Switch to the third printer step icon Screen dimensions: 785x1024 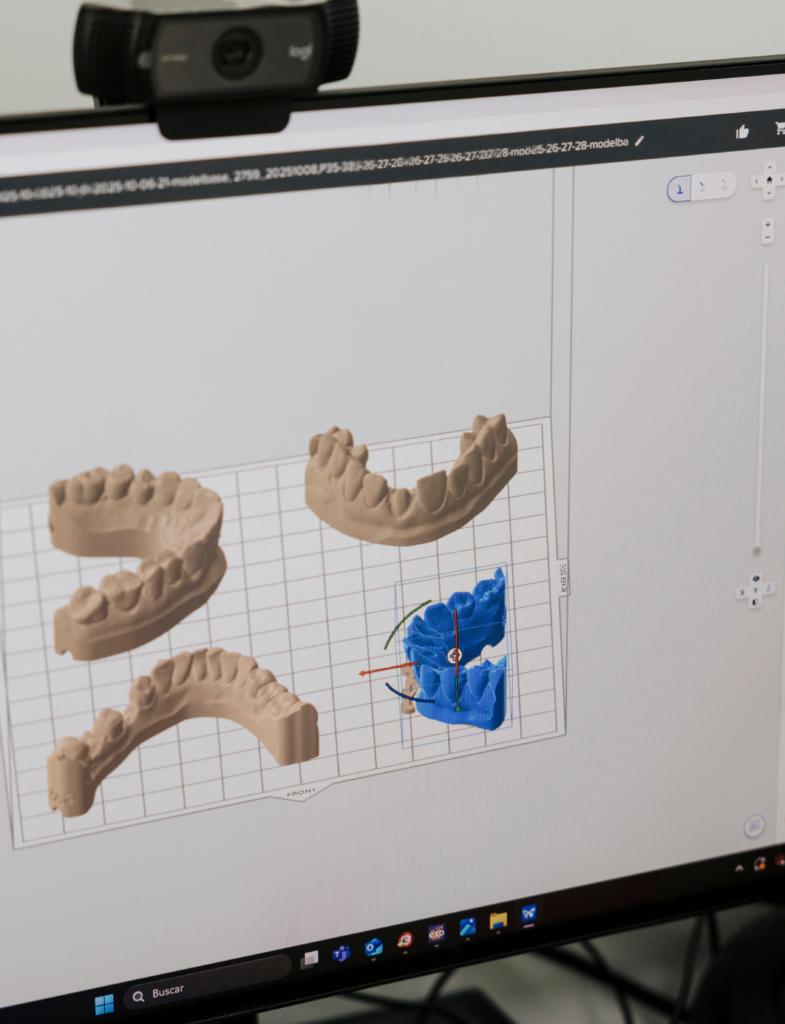click(x=726, y=184)
